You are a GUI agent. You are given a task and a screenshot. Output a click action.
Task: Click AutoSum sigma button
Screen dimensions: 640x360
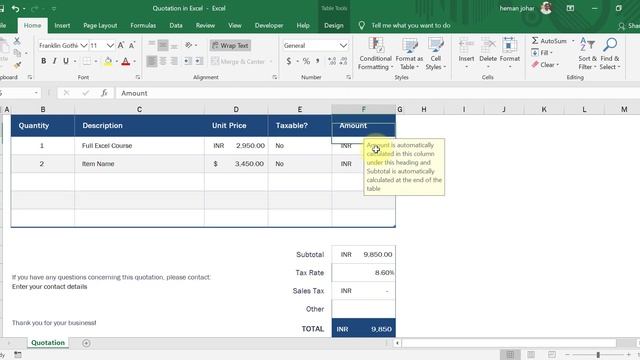[549, 41]
